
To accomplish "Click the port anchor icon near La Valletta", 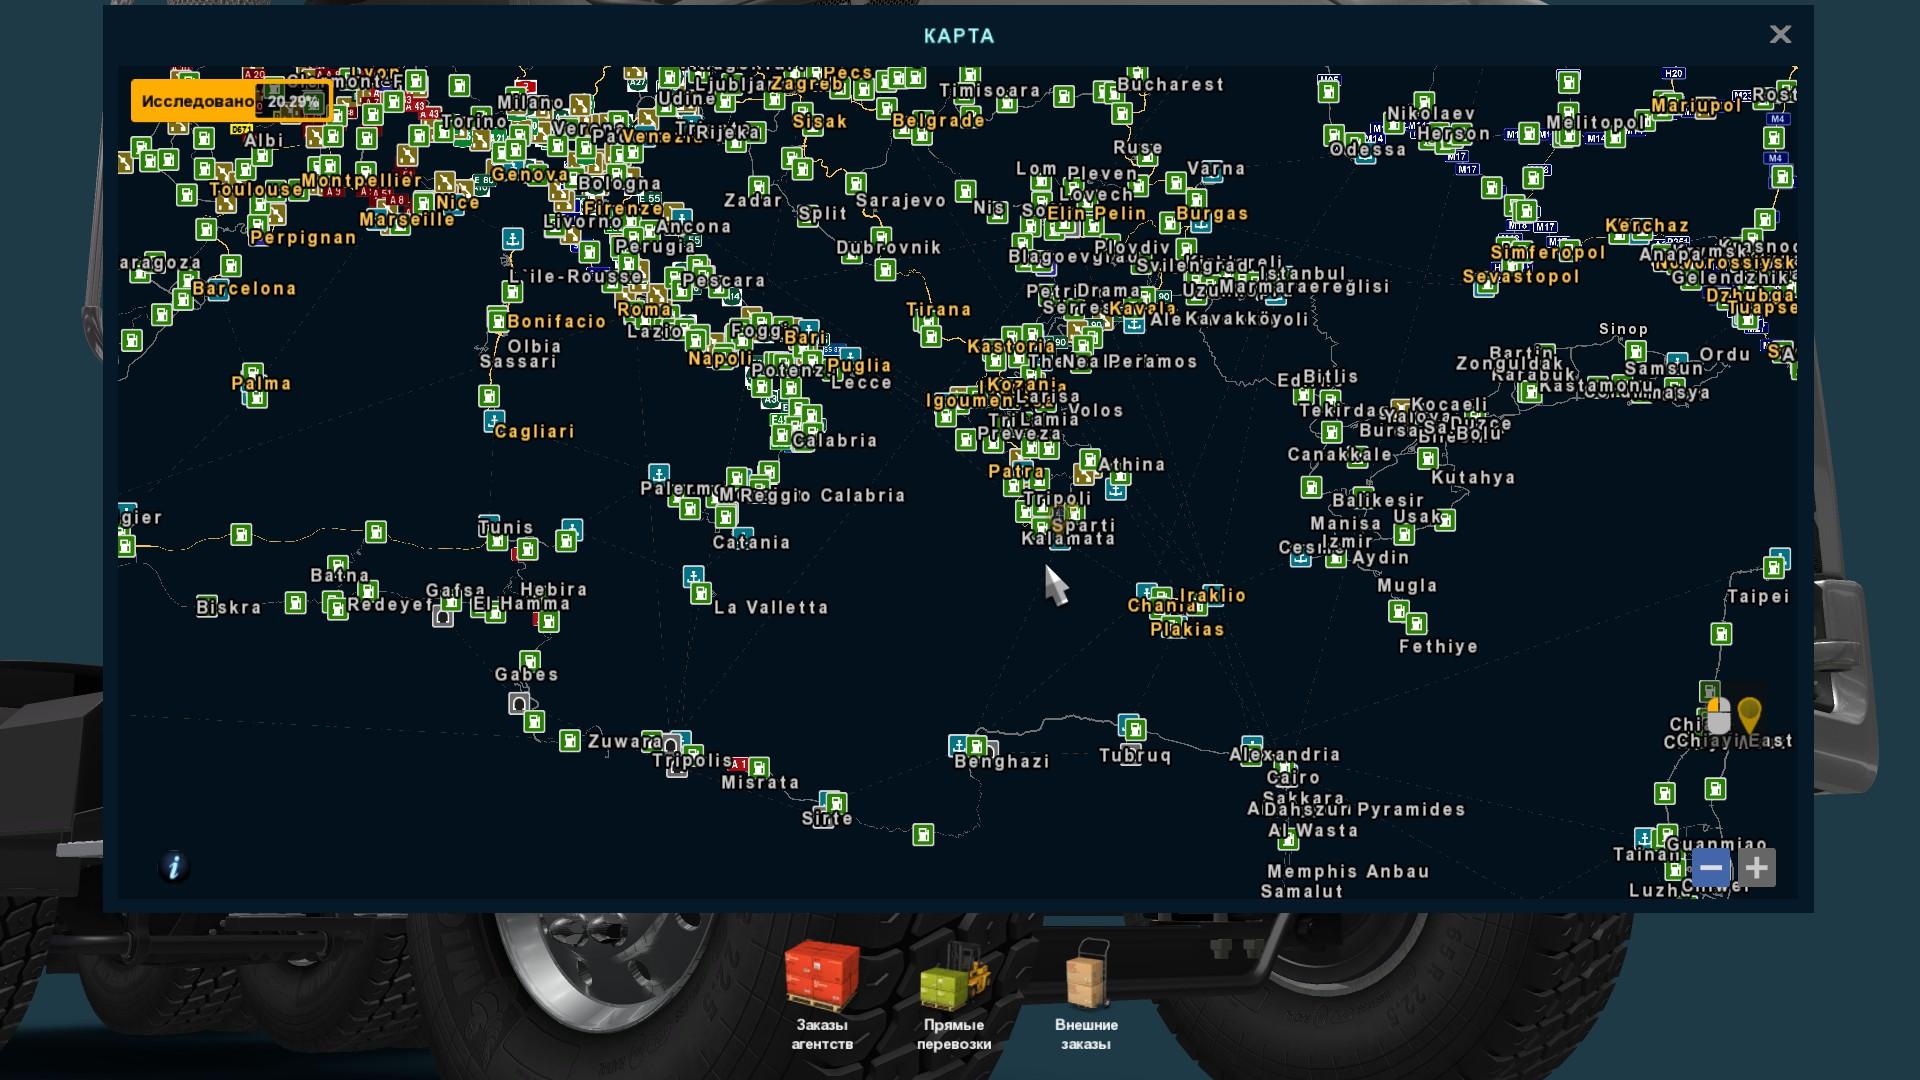I will (693, 576).
